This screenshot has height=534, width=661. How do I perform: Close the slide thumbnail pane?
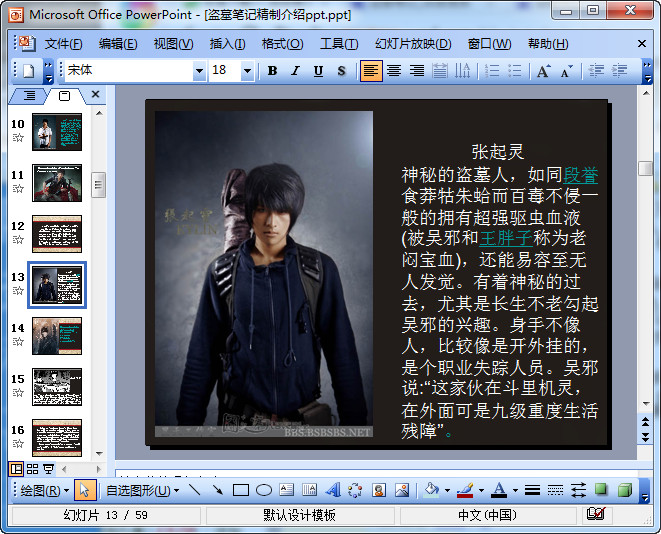[x=96, y=94]
